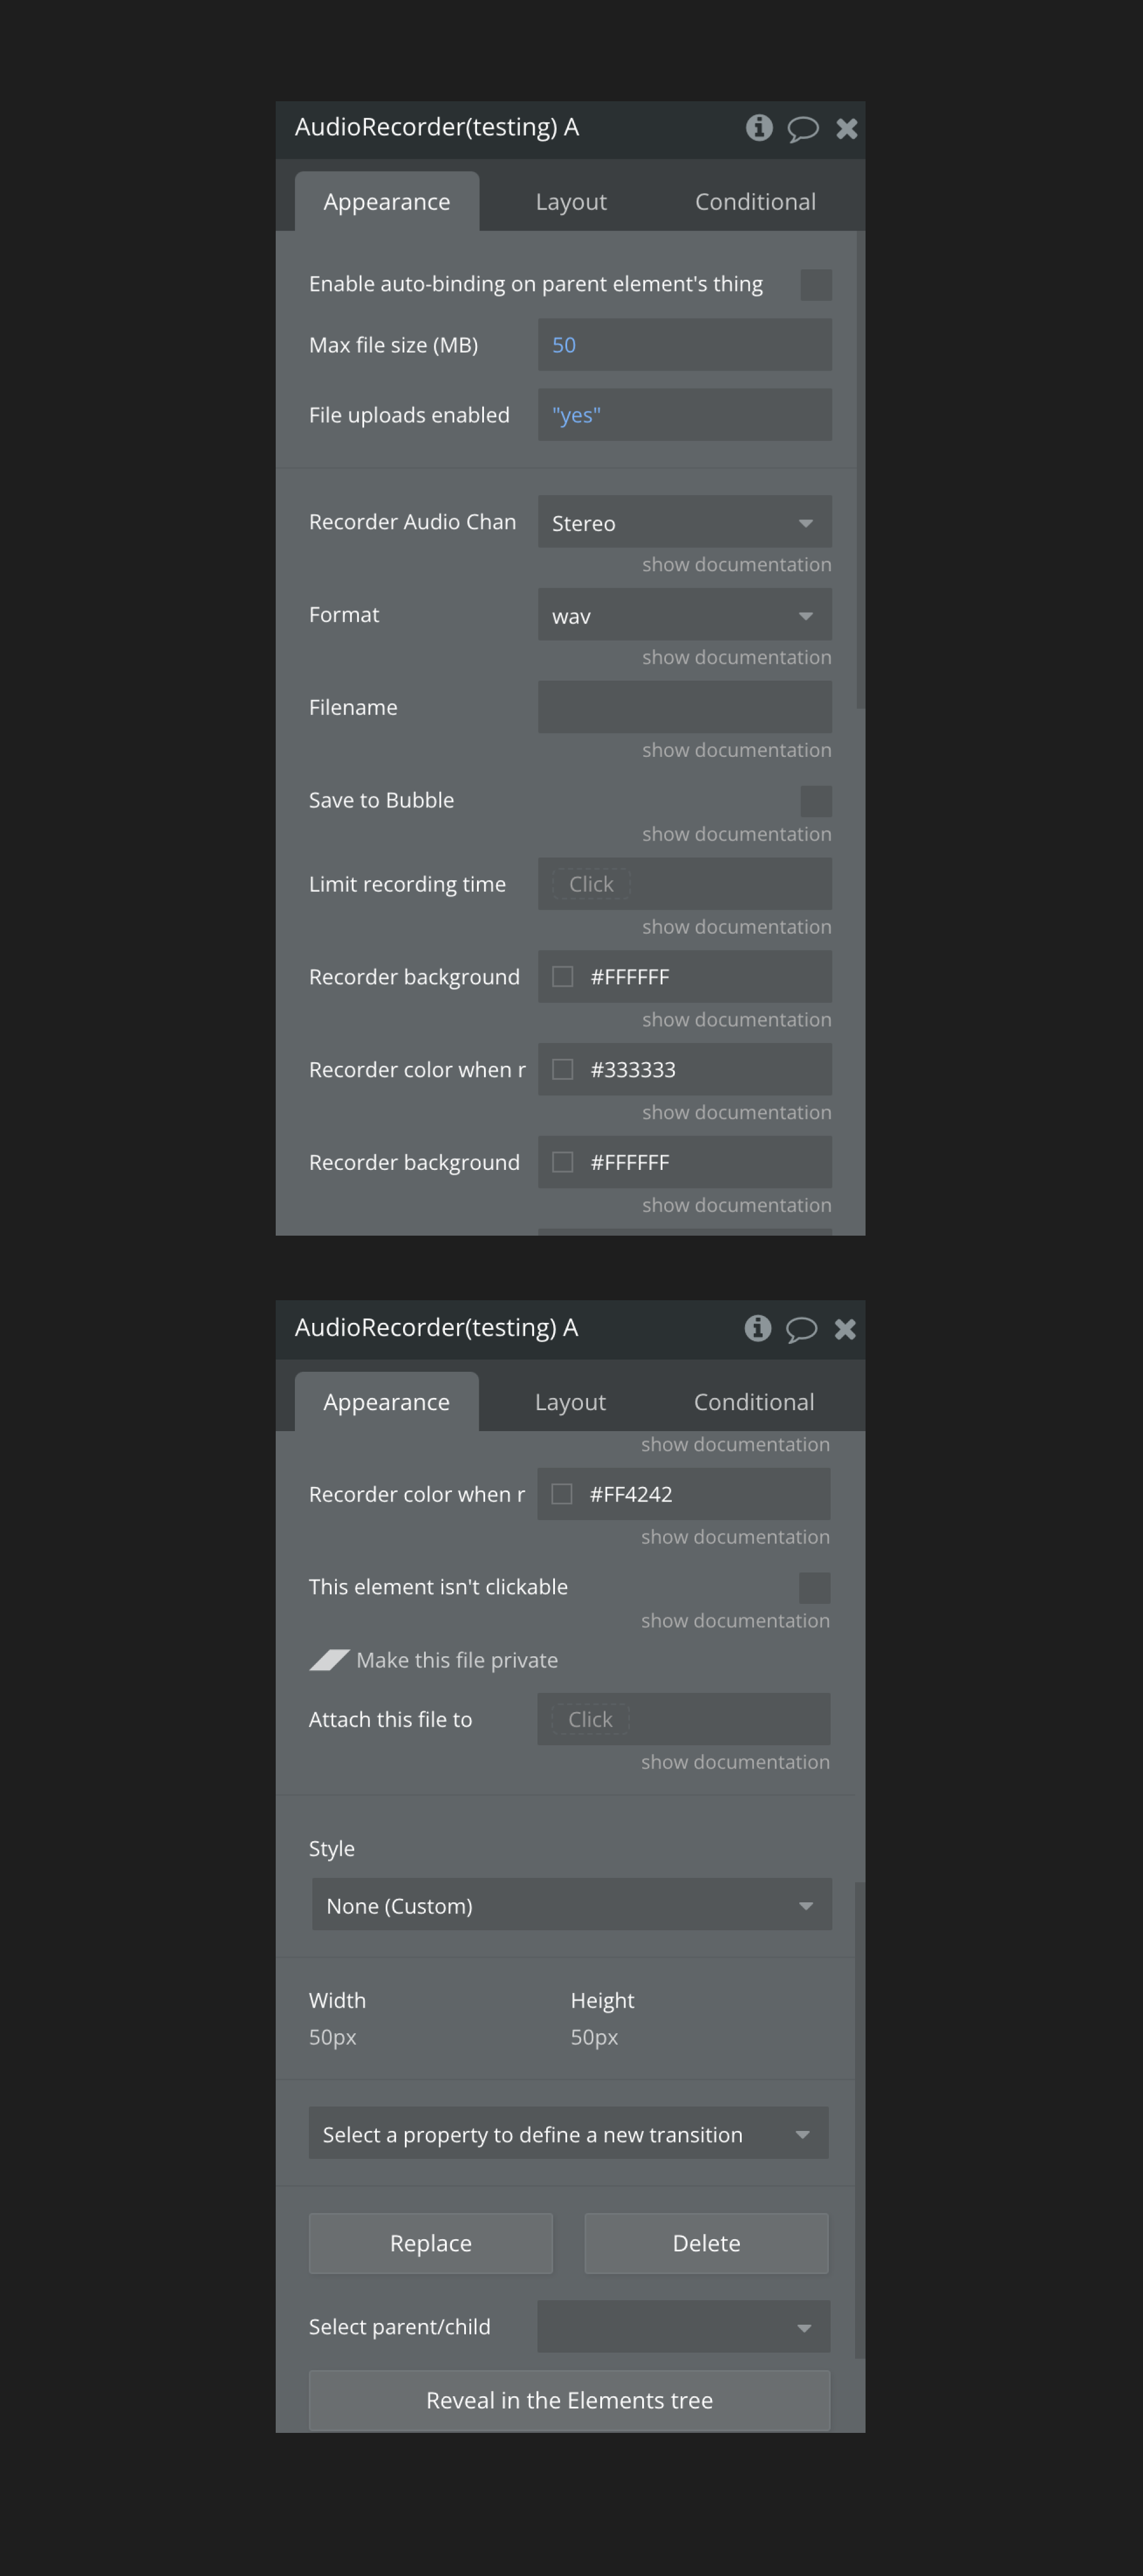Screen dimensions: 1143x2576
Task: Close the bottom AudioRecorder property panel
Action: pyautogui.click(x=845, y=1329)
